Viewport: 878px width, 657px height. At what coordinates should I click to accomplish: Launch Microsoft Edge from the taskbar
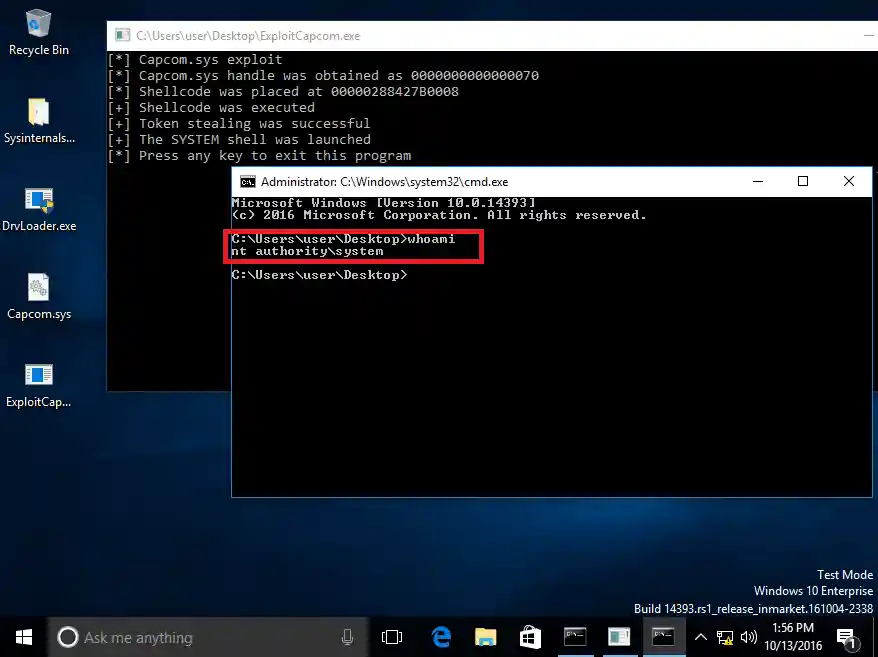[440, 636]
